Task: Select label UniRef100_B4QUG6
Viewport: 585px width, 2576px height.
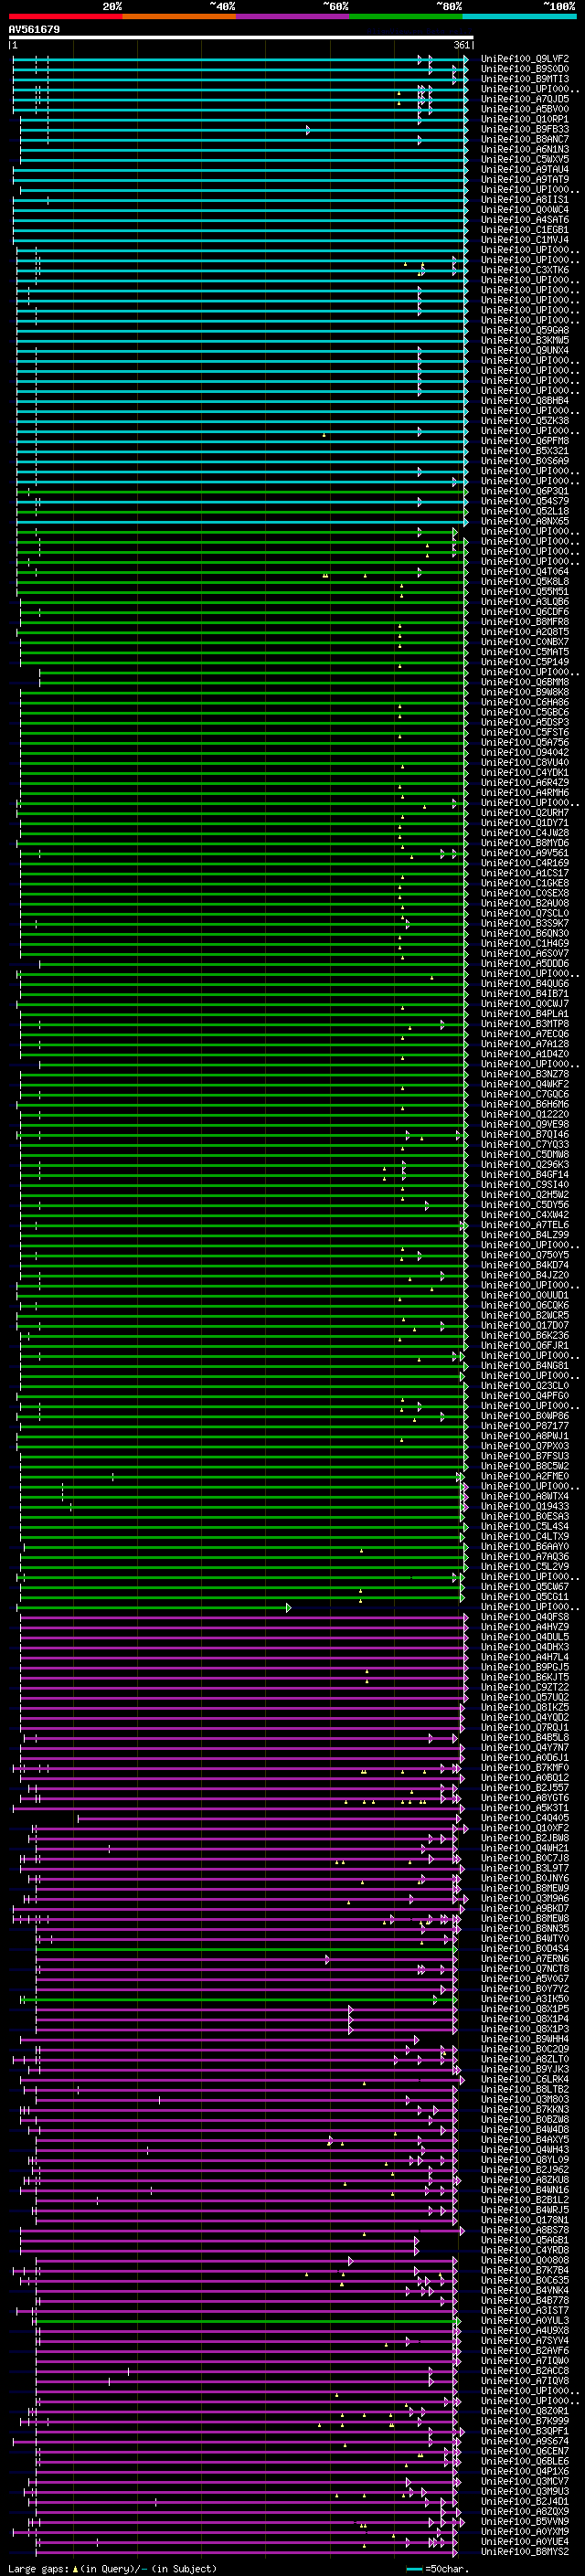Action: click(525, 984)
